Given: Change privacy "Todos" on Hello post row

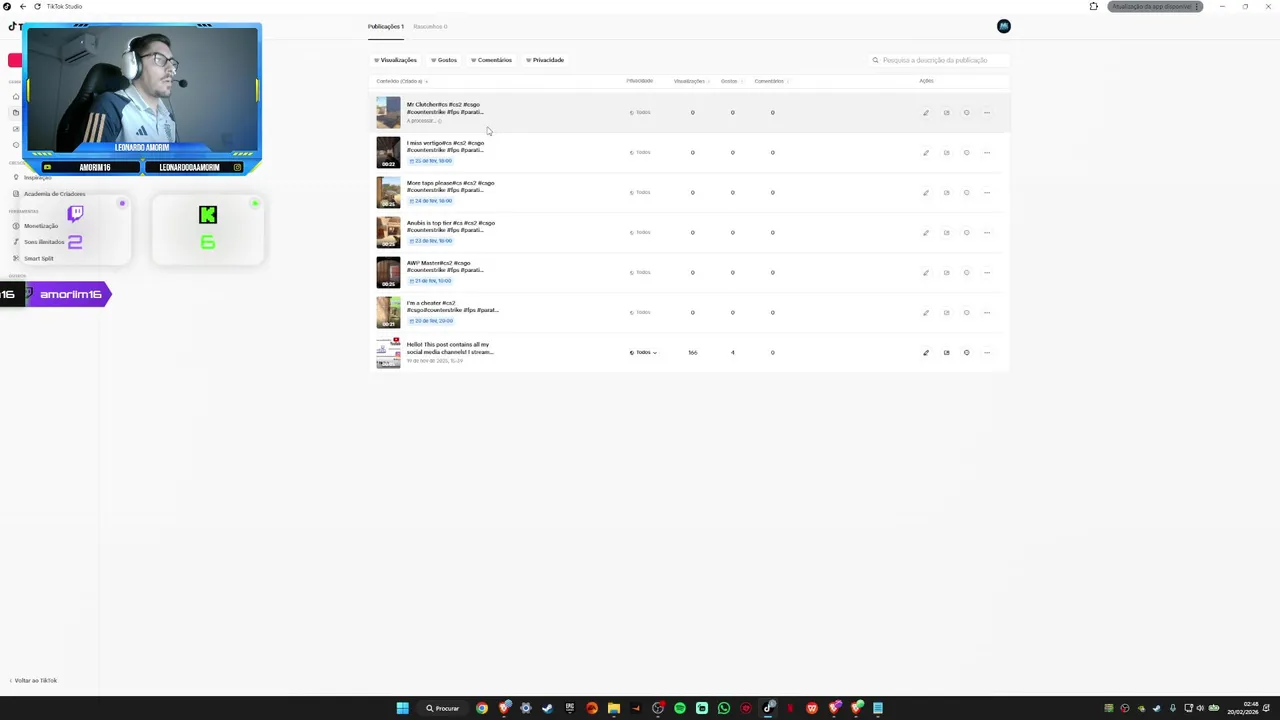Looking at the screenshot, I should click(x=643, y=353).
